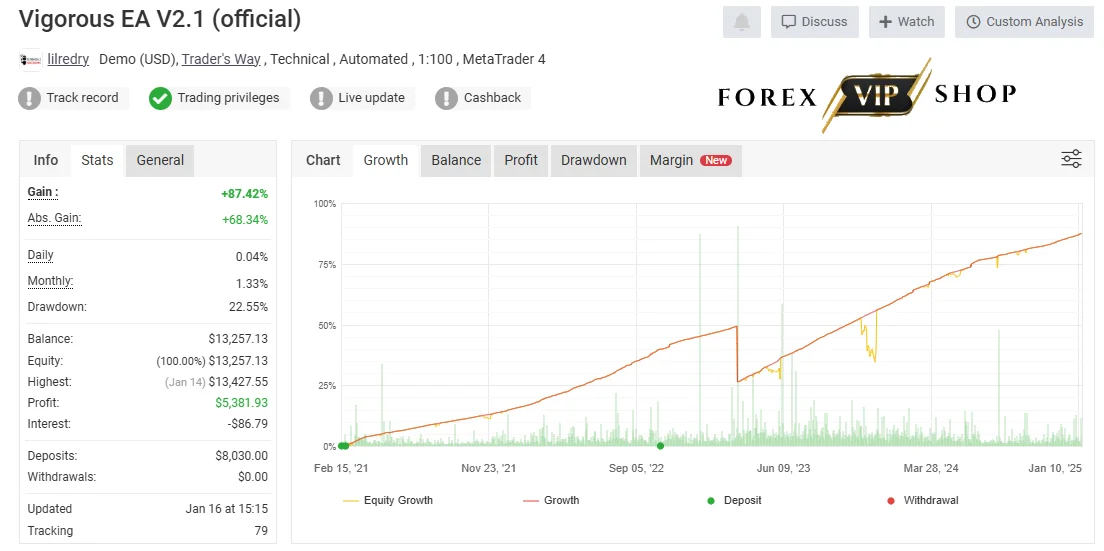
Task: Click the Live update status icon
Action: pos(321,98)
